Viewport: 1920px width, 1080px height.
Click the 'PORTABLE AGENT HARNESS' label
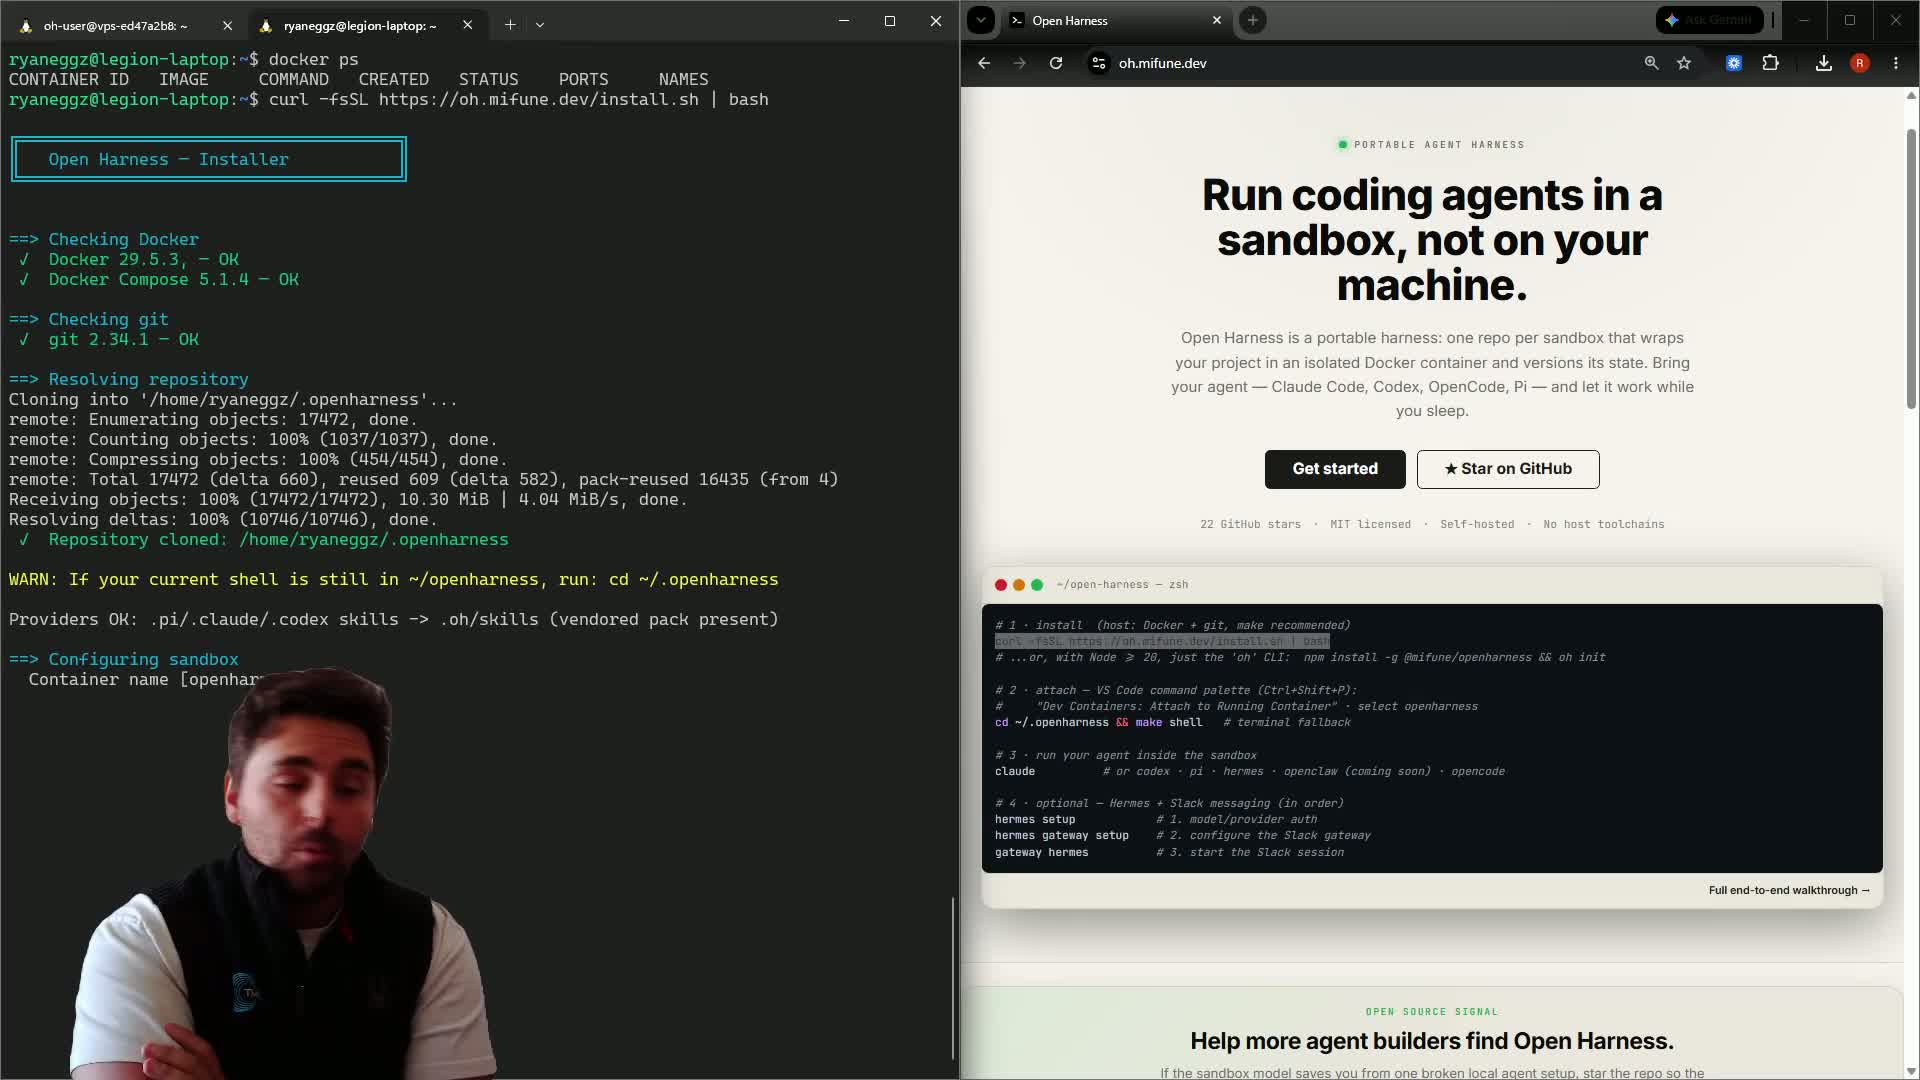pyautogui.click(x=1439, y=145)
